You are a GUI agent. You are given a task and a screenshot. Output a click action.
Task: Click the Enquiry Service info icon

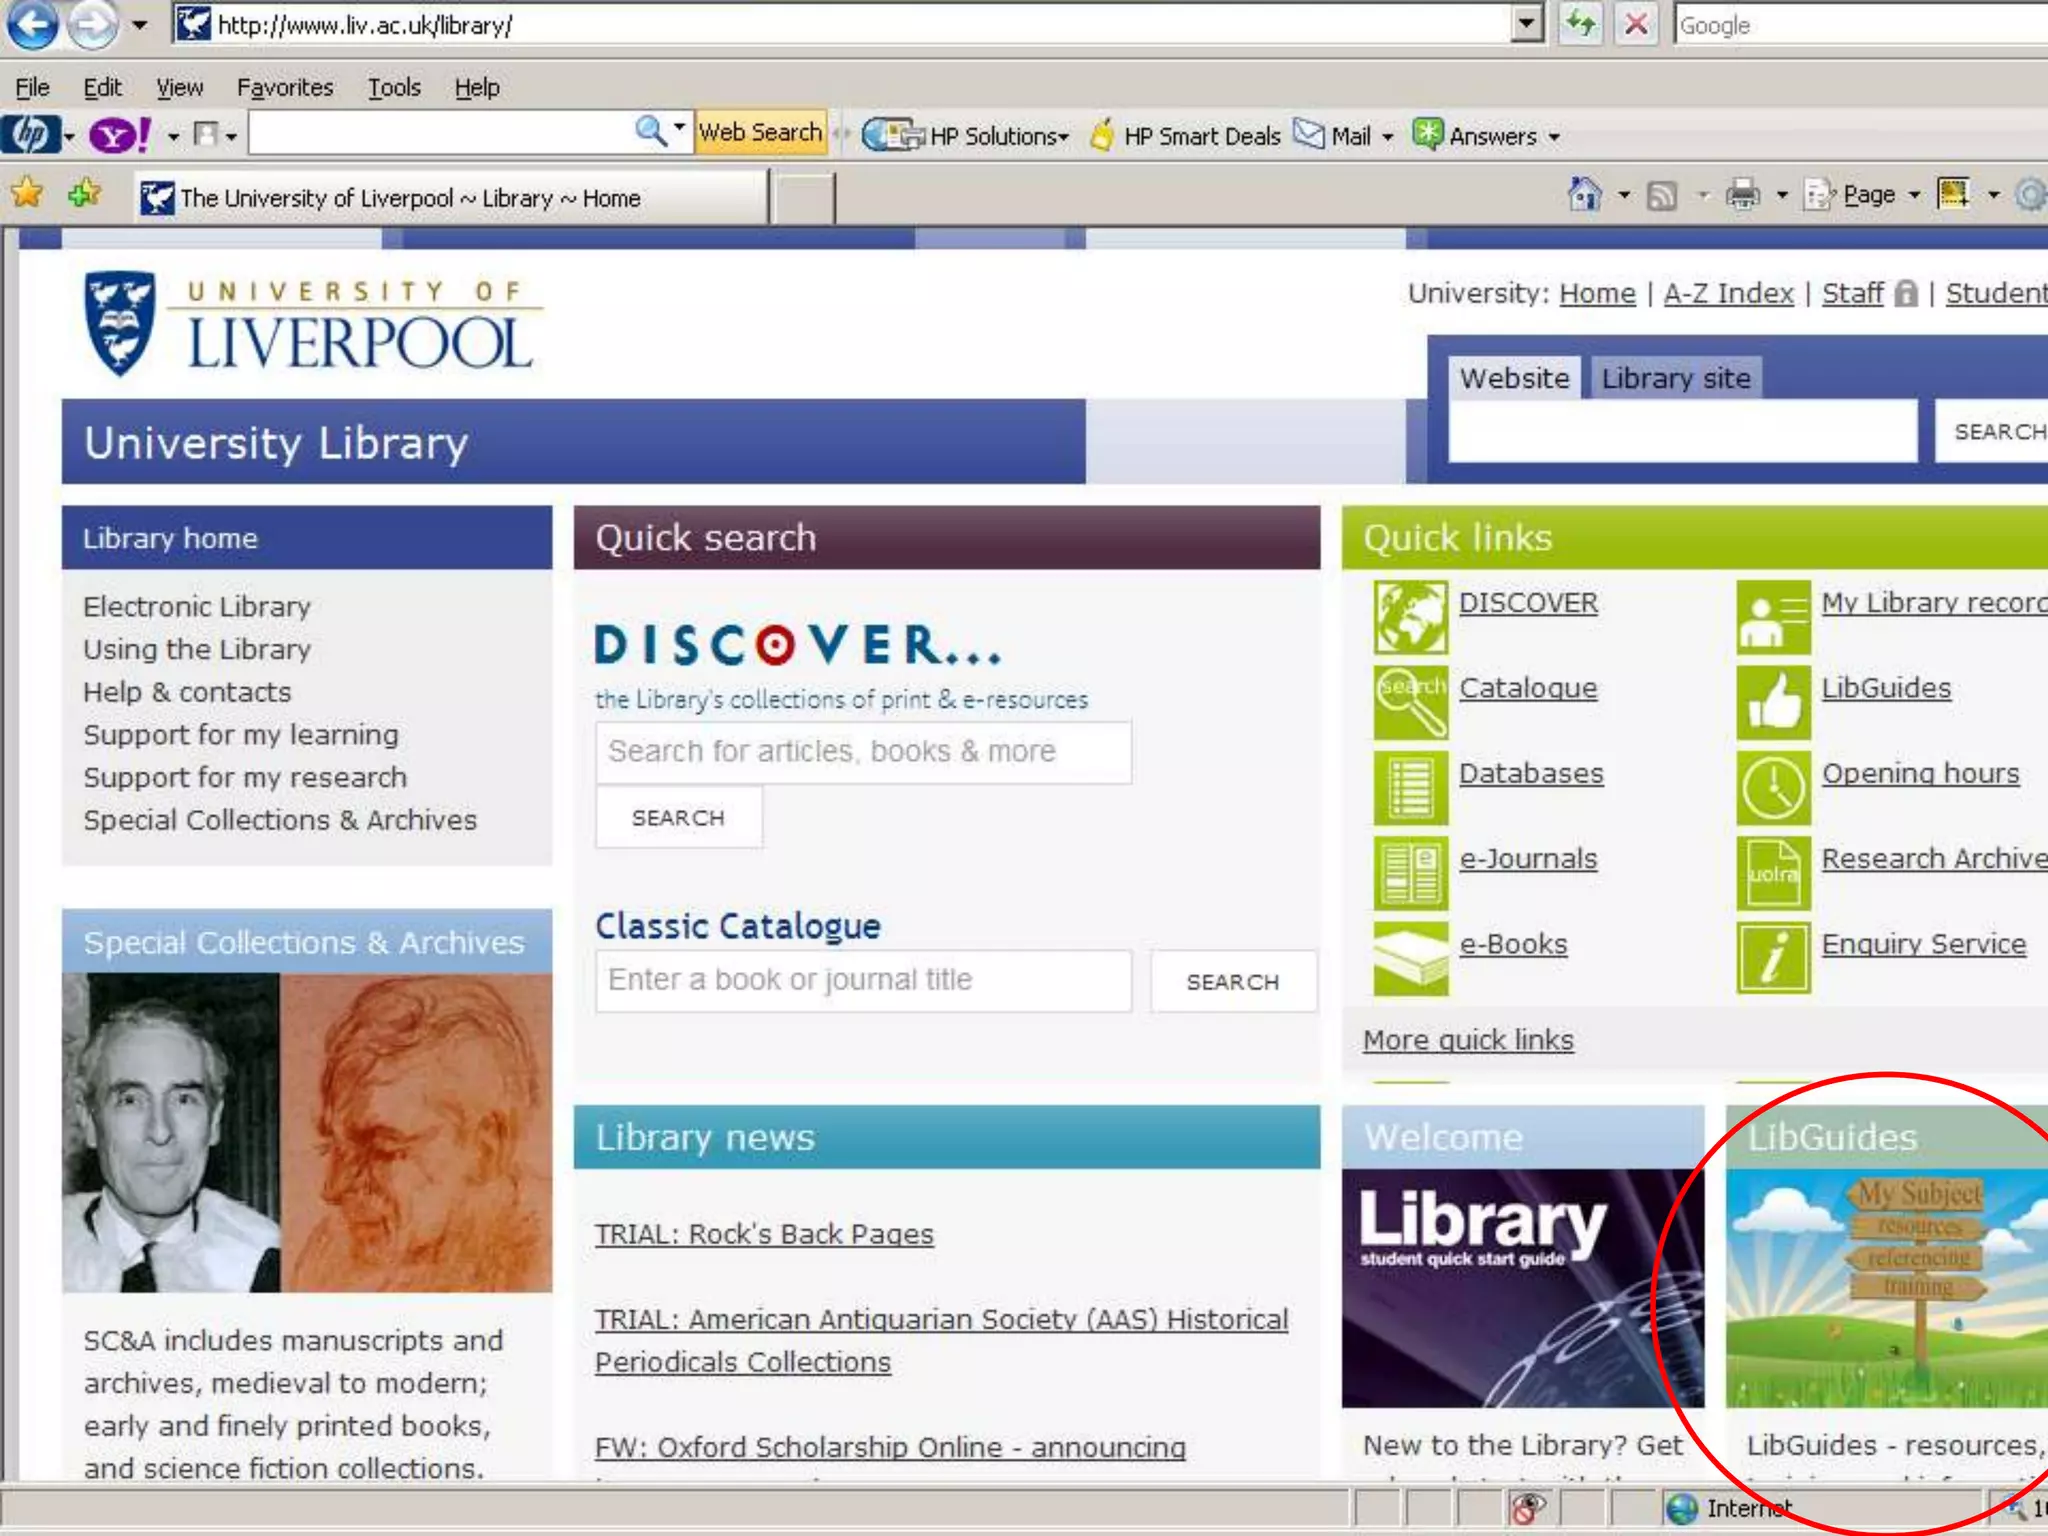click(x=1773, y=958)
